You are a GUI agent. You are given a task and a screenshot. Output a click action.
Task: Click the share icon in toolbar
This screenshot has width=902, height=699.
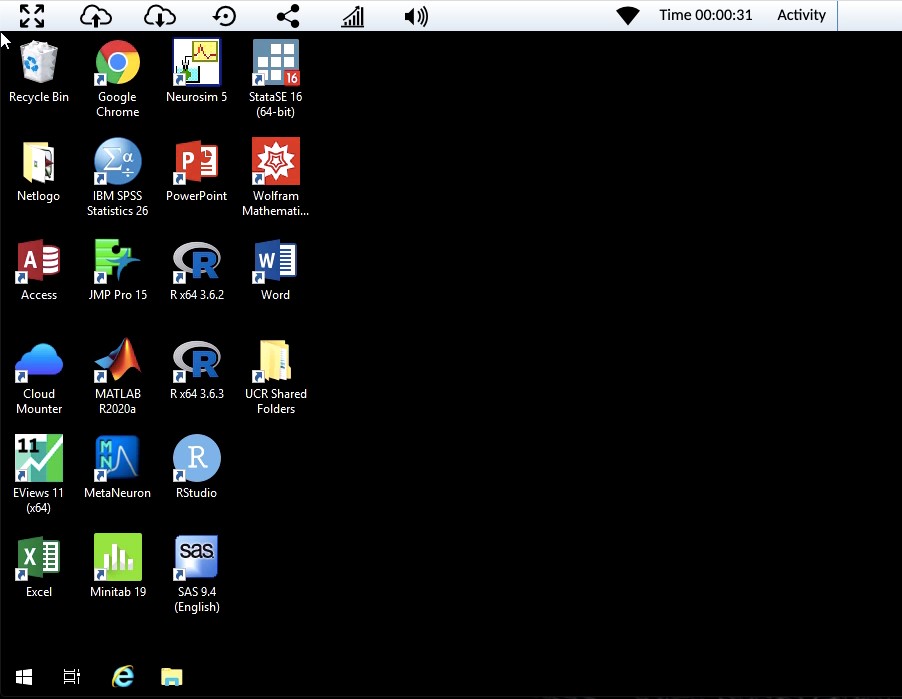coord(288,16)
